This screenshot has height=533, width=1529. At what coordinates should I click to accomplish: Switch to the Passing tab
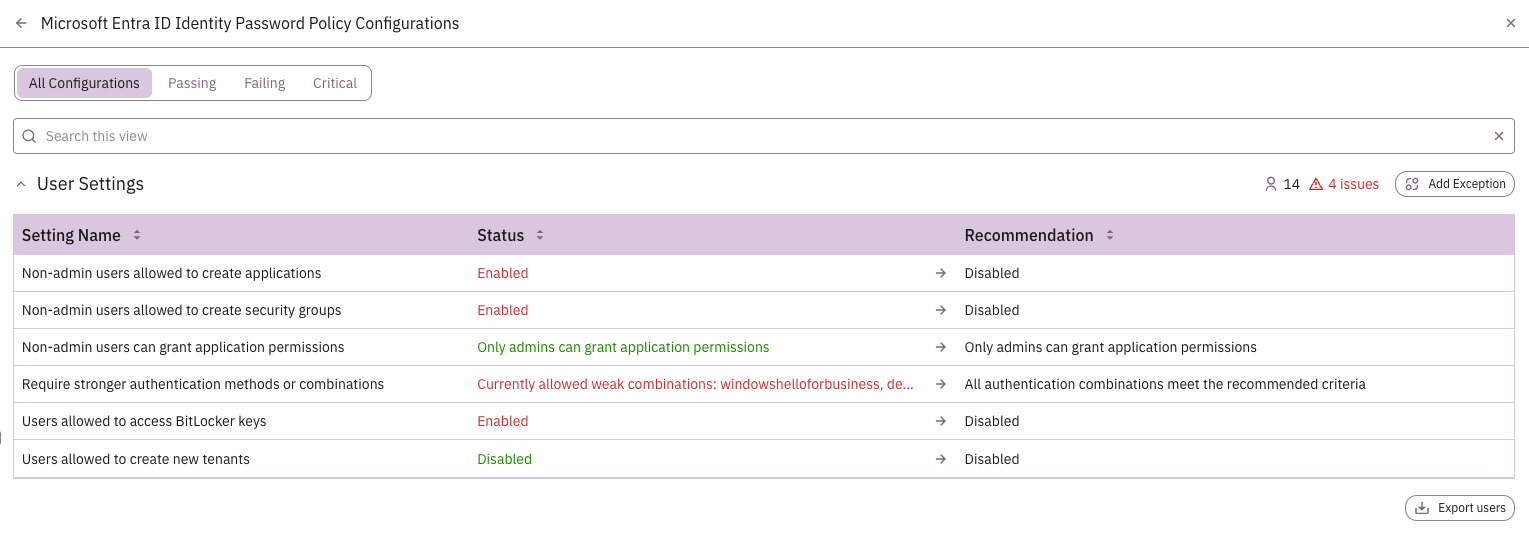[x=192, y=83]
